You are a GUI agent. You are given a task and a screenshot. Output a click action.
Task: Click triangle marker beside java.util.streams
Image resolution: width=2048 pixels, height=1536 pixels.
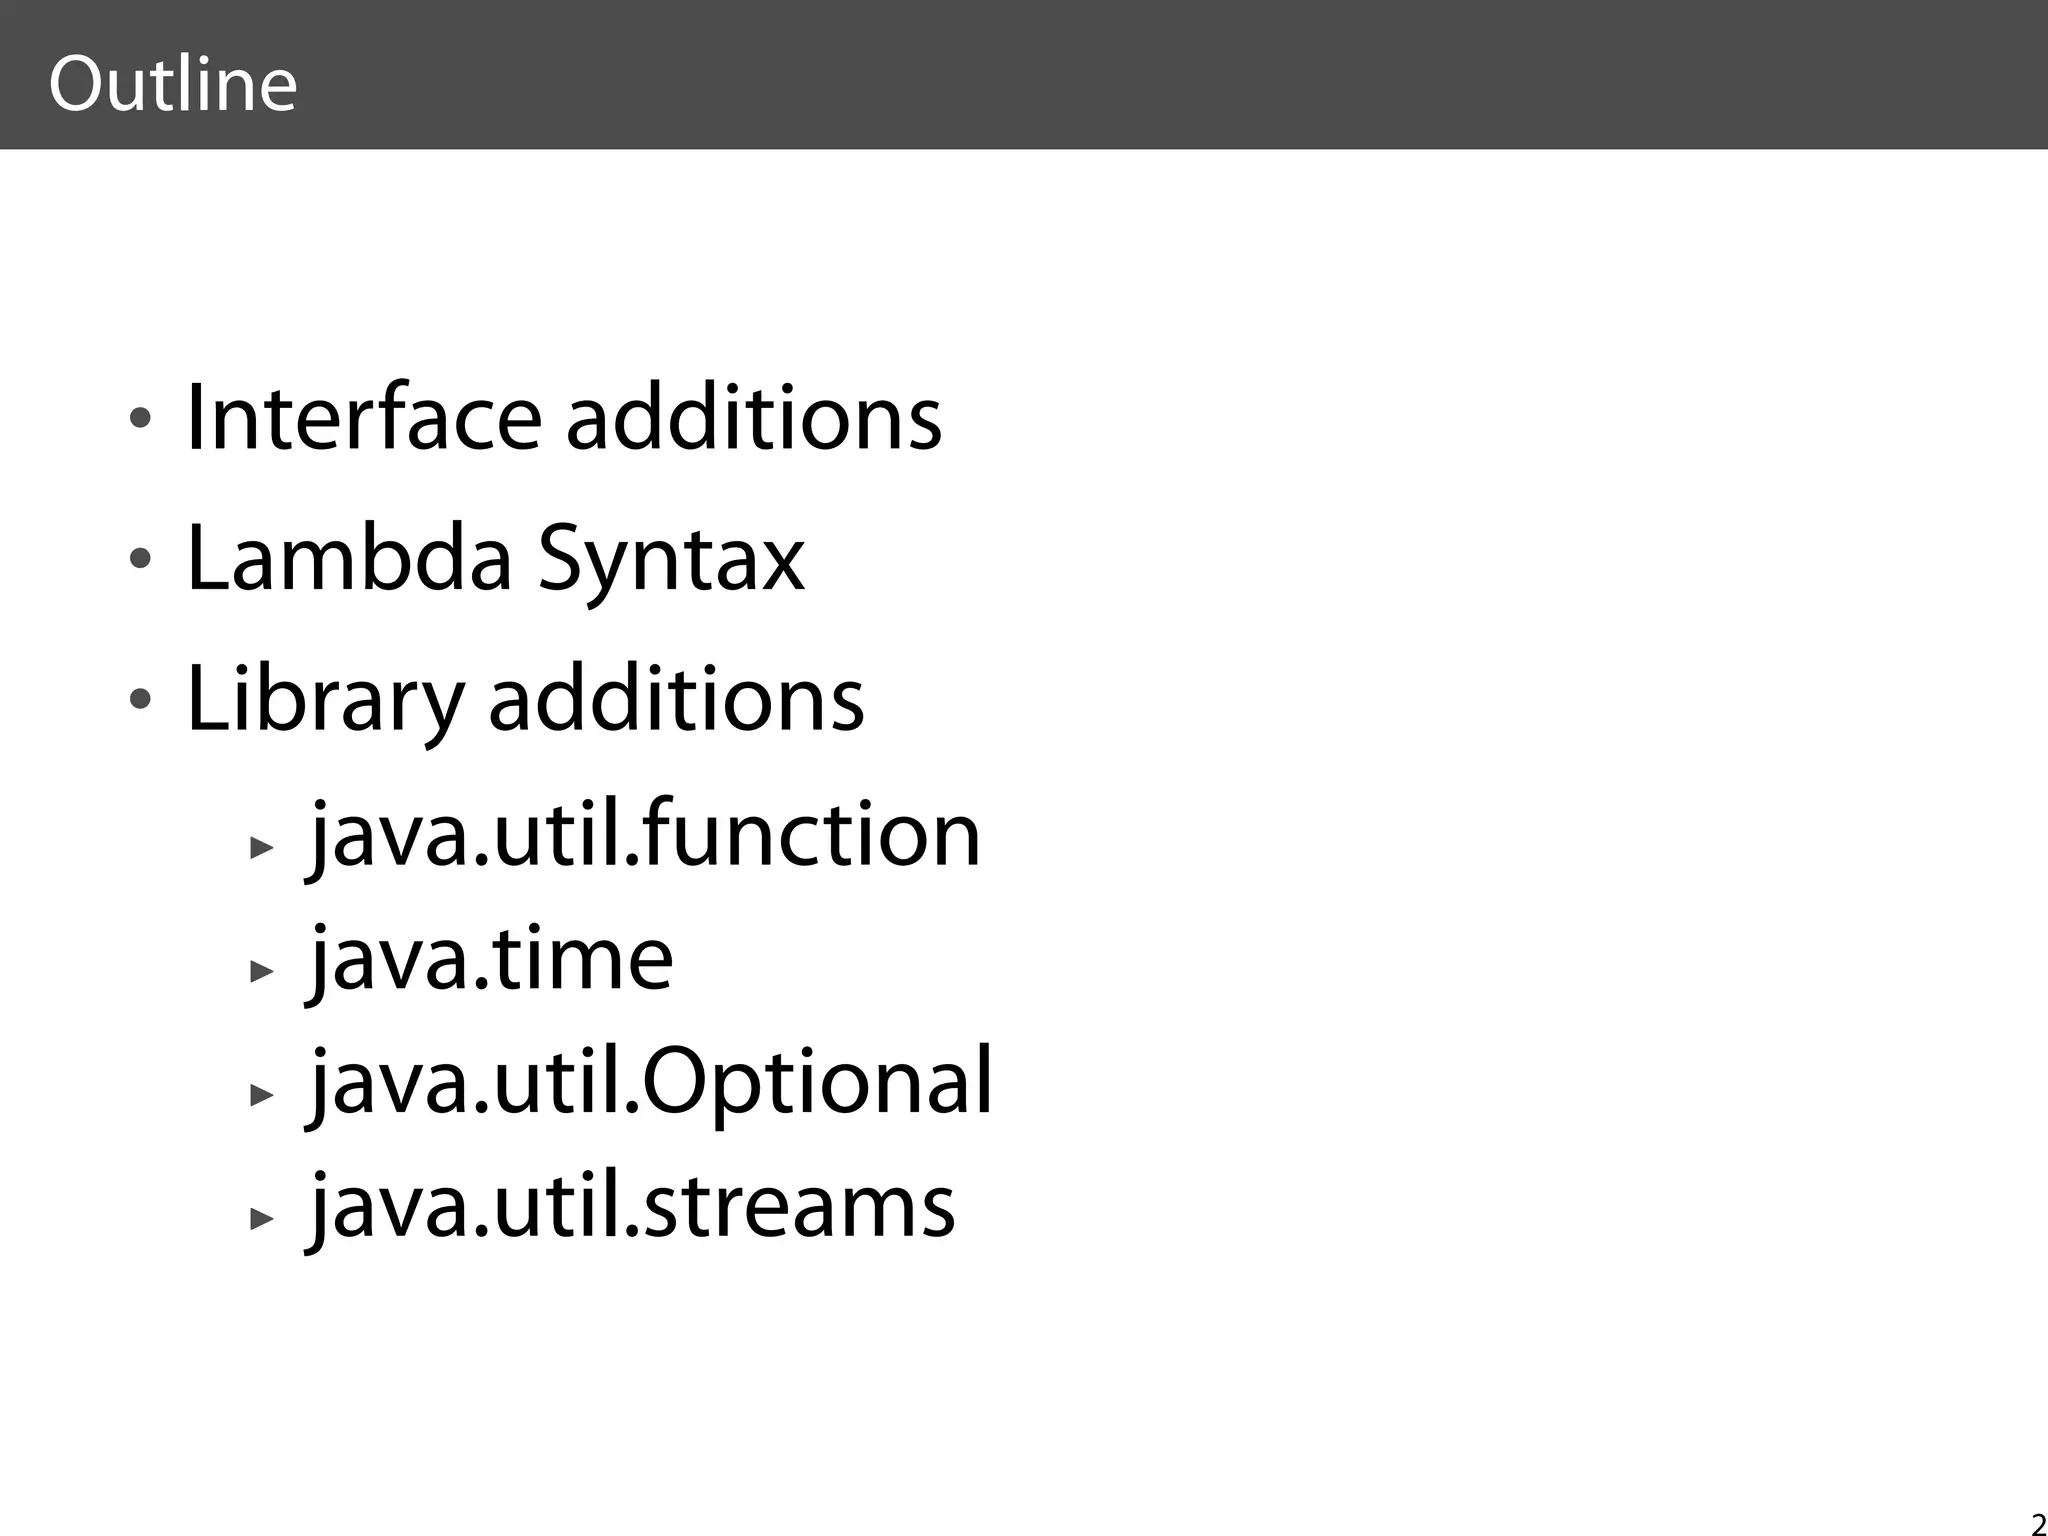pyautogui.click(x=262, y=1218)
